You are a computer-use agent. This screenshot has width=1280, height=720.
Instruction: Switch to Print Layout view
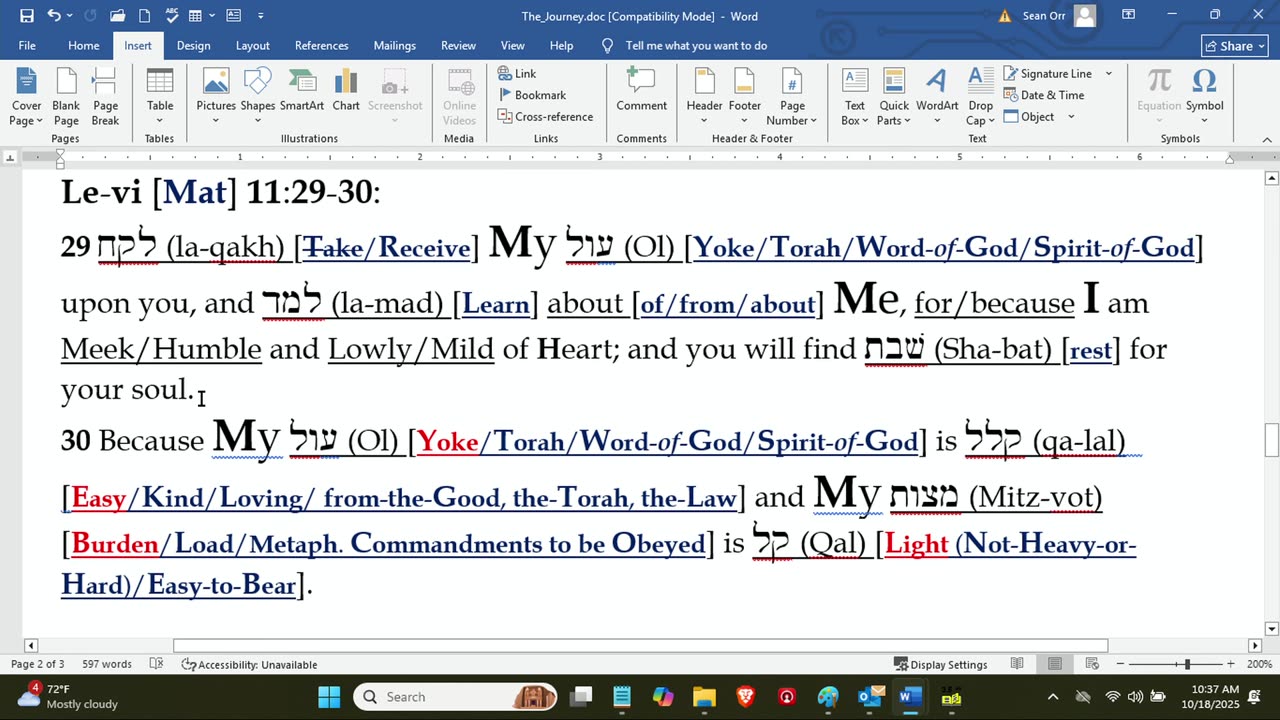click(1055, 664)
